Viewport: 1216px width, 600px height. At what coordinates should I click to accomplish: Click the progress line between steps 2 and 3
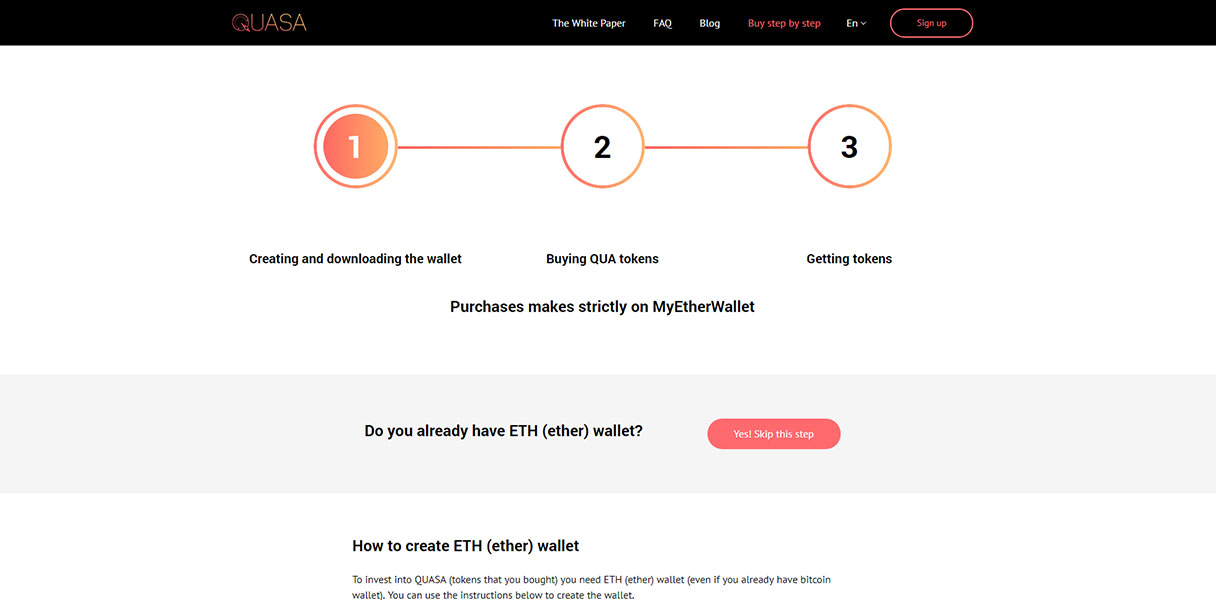point(726,147)
